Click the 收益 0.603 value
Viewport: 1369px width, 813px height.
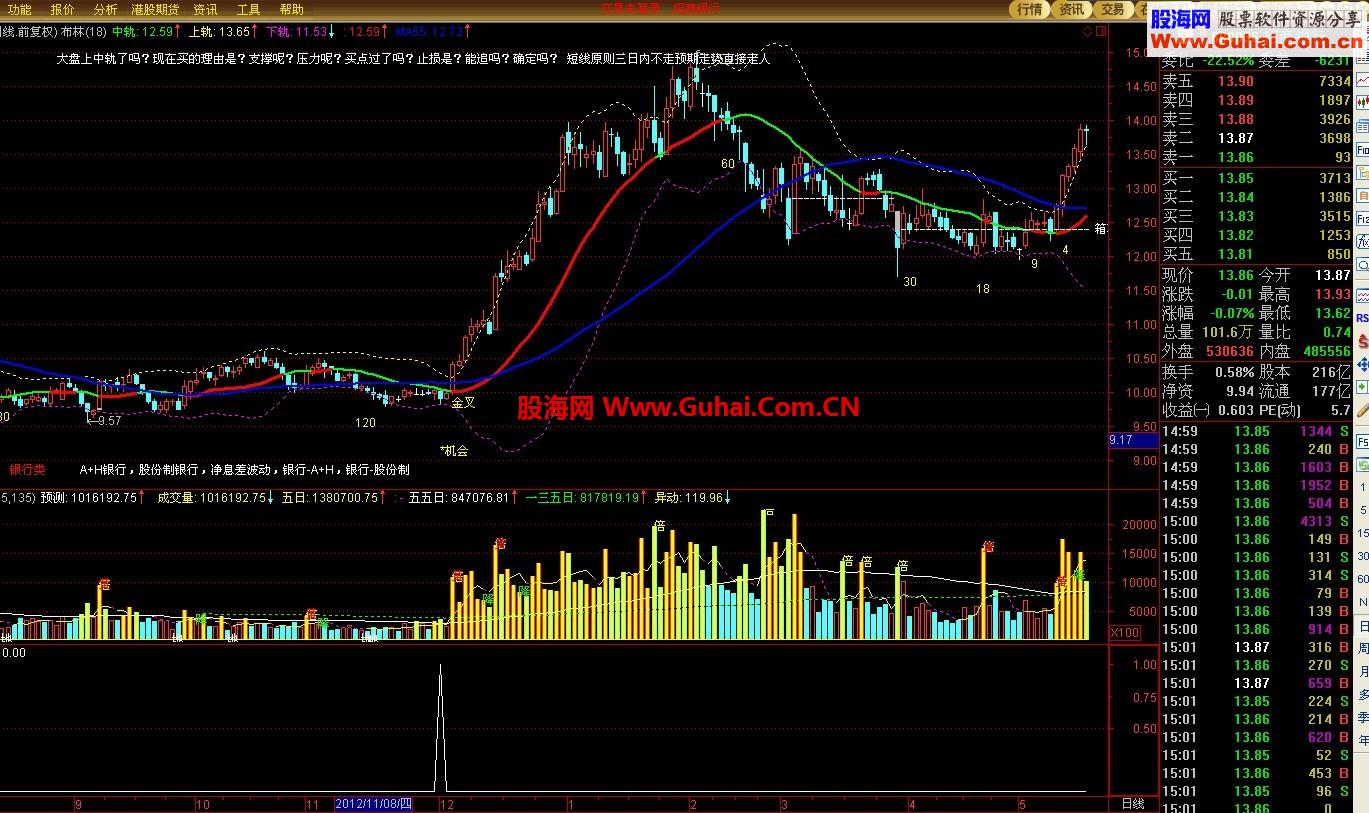click(x=1236, y=410)
